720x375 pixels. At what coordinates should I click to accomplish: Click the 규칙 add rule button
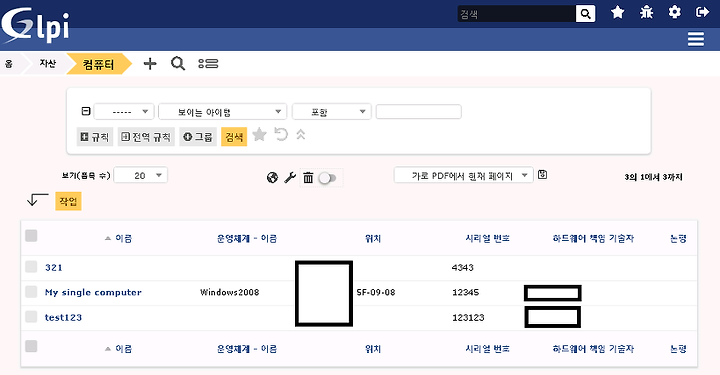[x=95, y=137]
